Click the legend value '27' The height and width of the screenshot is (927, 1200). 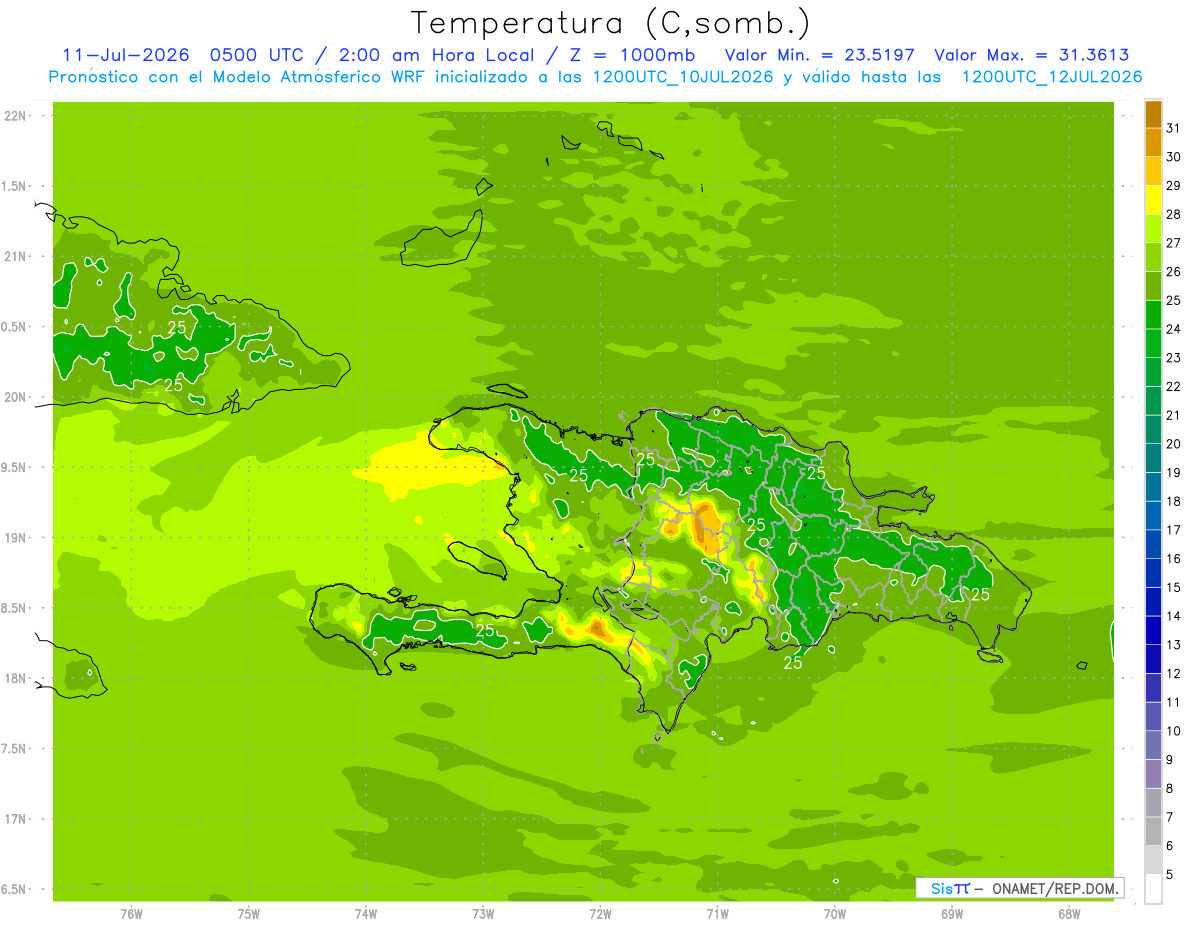[x=1173, y=242]
